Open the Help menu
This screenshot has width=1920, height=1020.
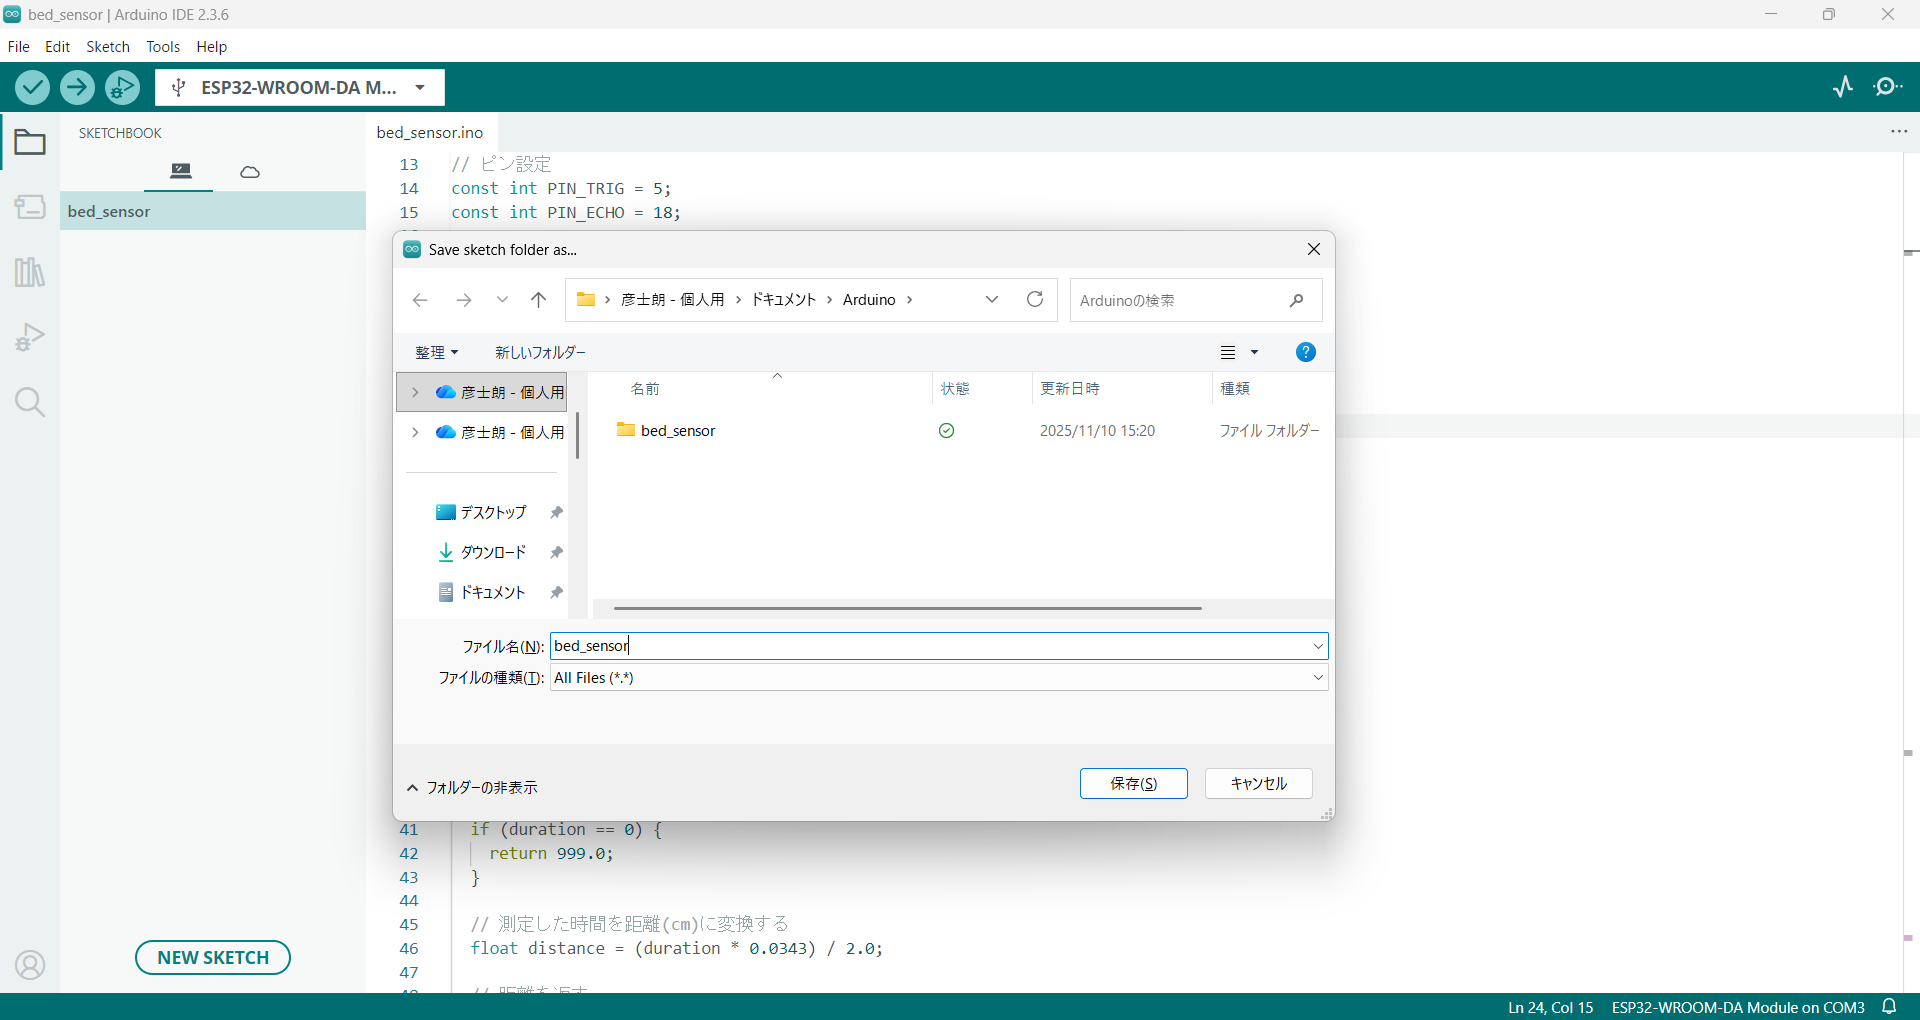tap(212, 46)
